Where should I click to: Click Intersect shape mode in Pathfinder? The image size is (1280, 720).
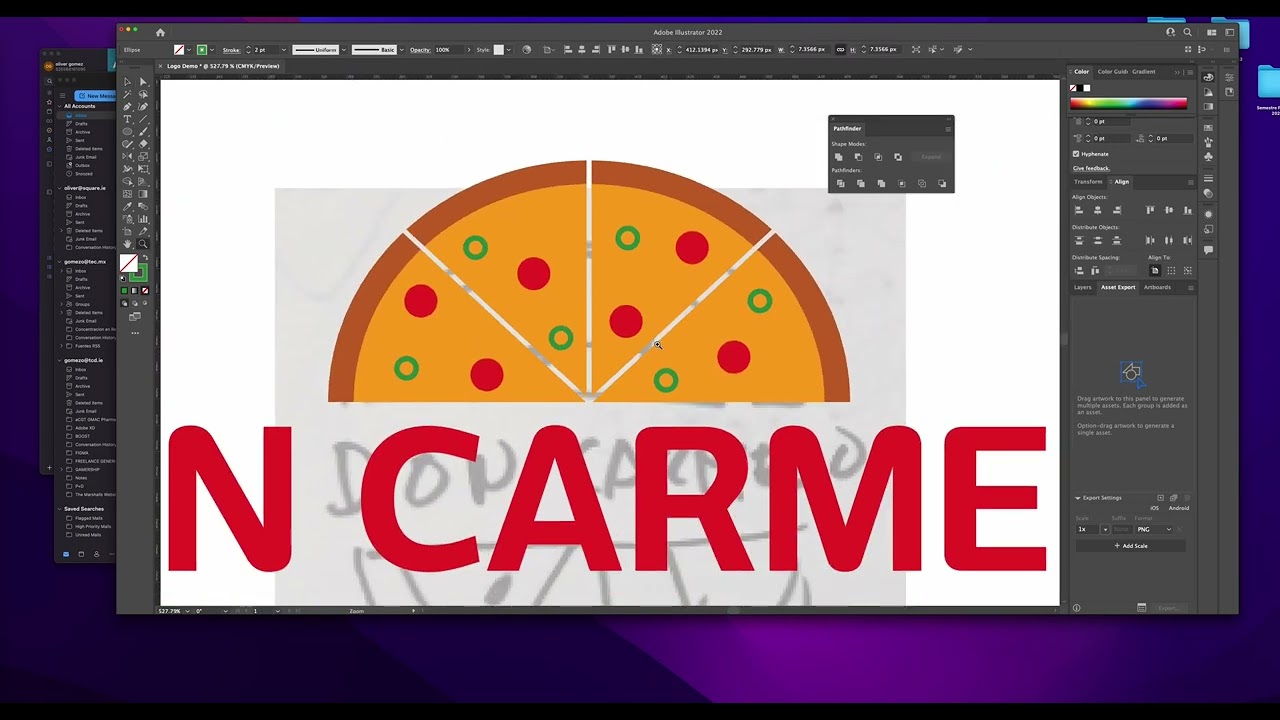click(x=878, y=157)
